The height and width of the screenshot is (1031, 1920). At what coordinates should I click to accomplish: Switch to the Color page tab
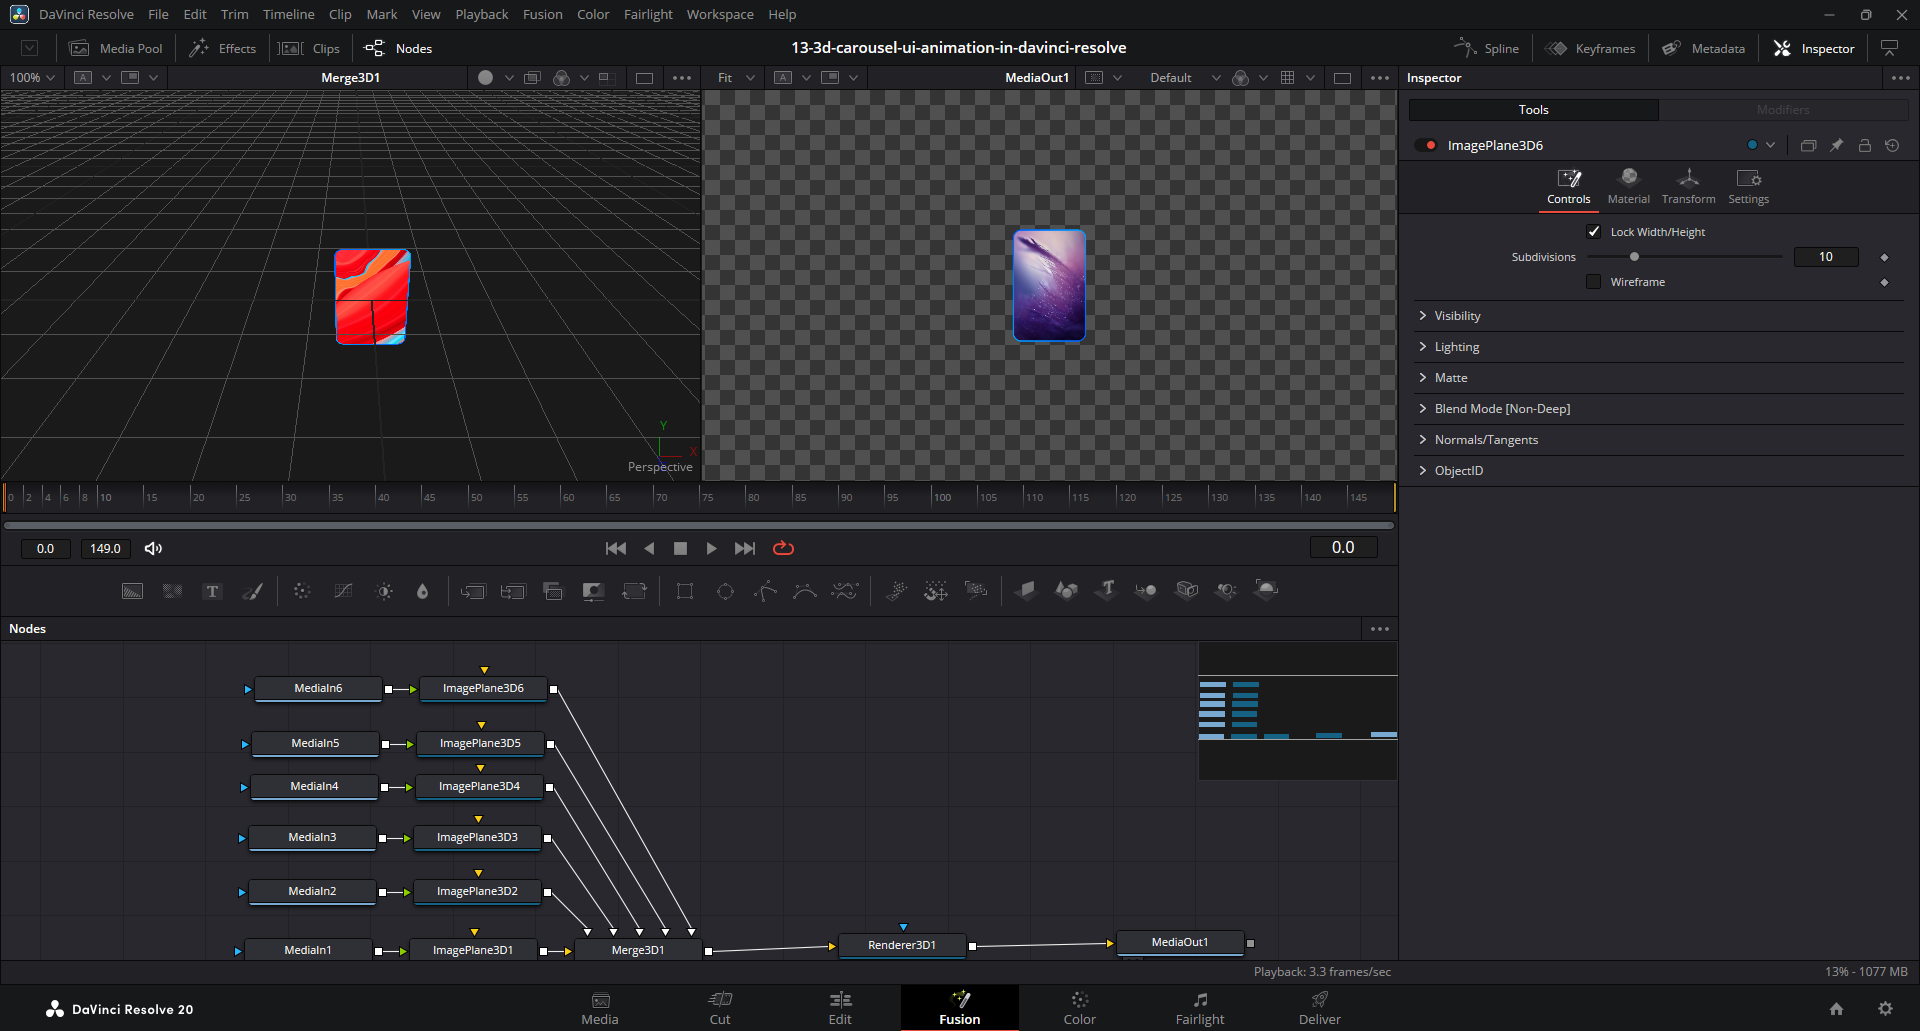1079,1007
